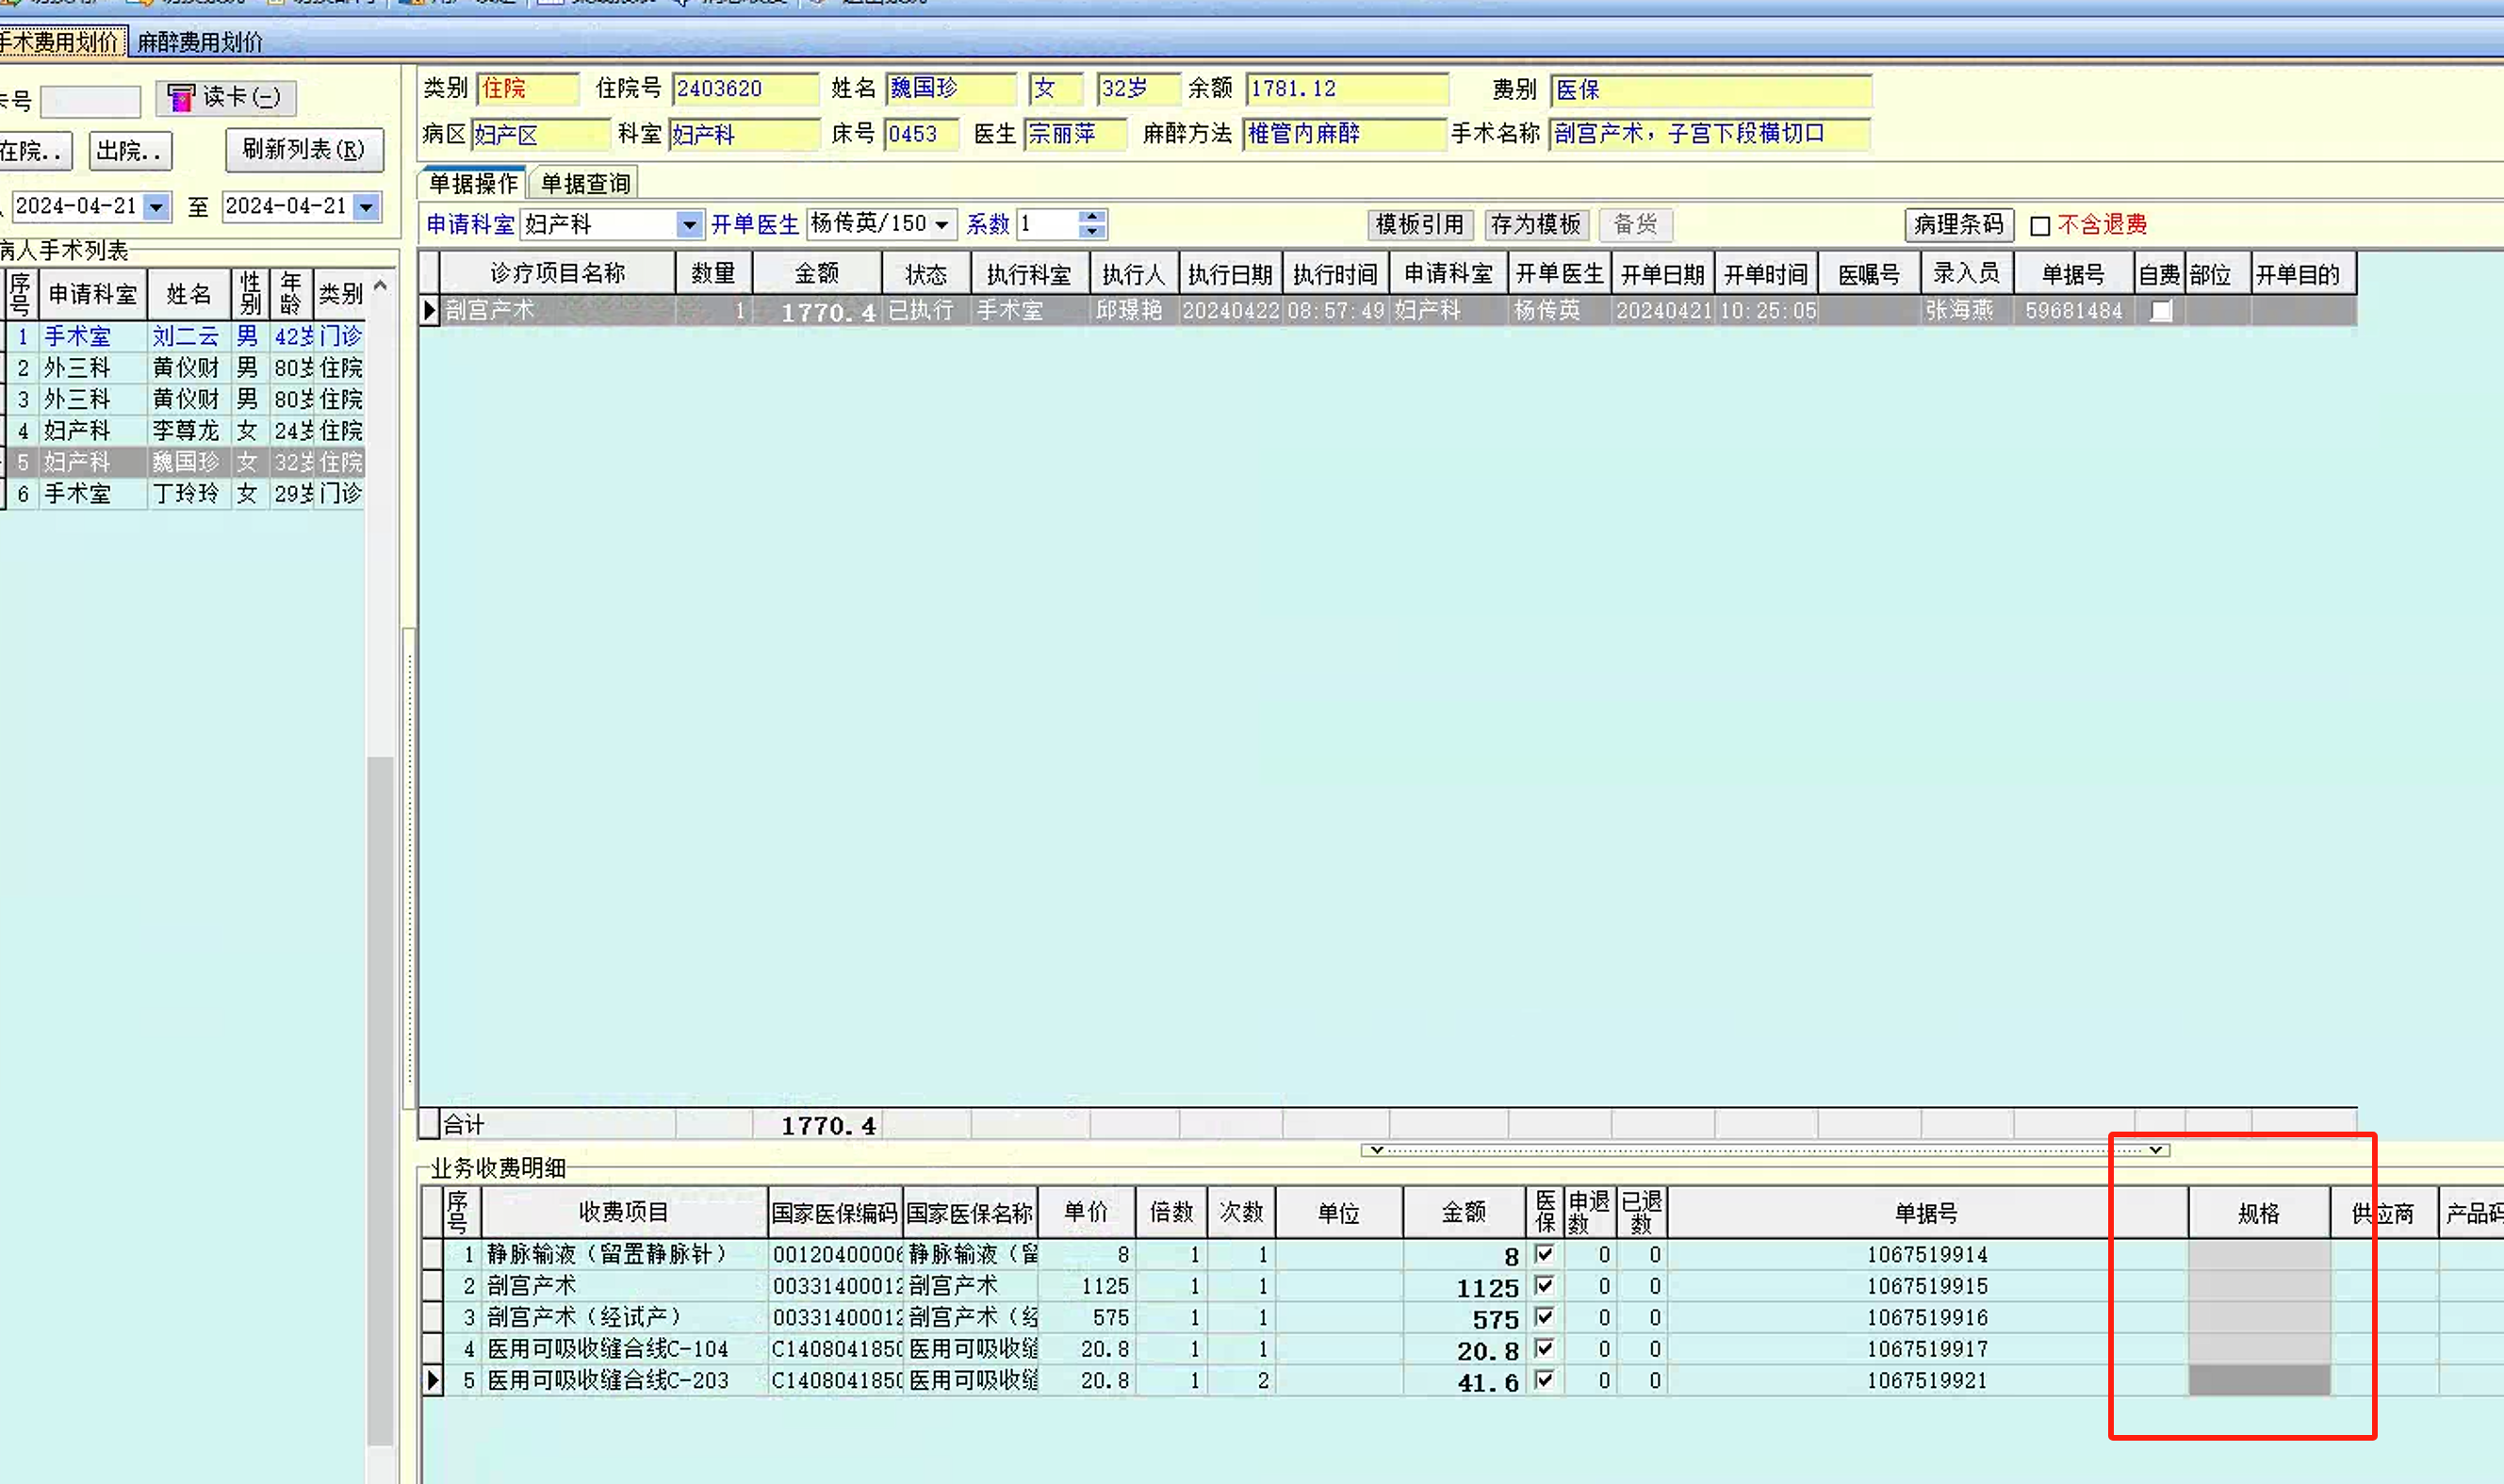Click the card reader icon on 读卡 button
The height and width of the screenshot is (1484, 2504).
click(181, 98)
